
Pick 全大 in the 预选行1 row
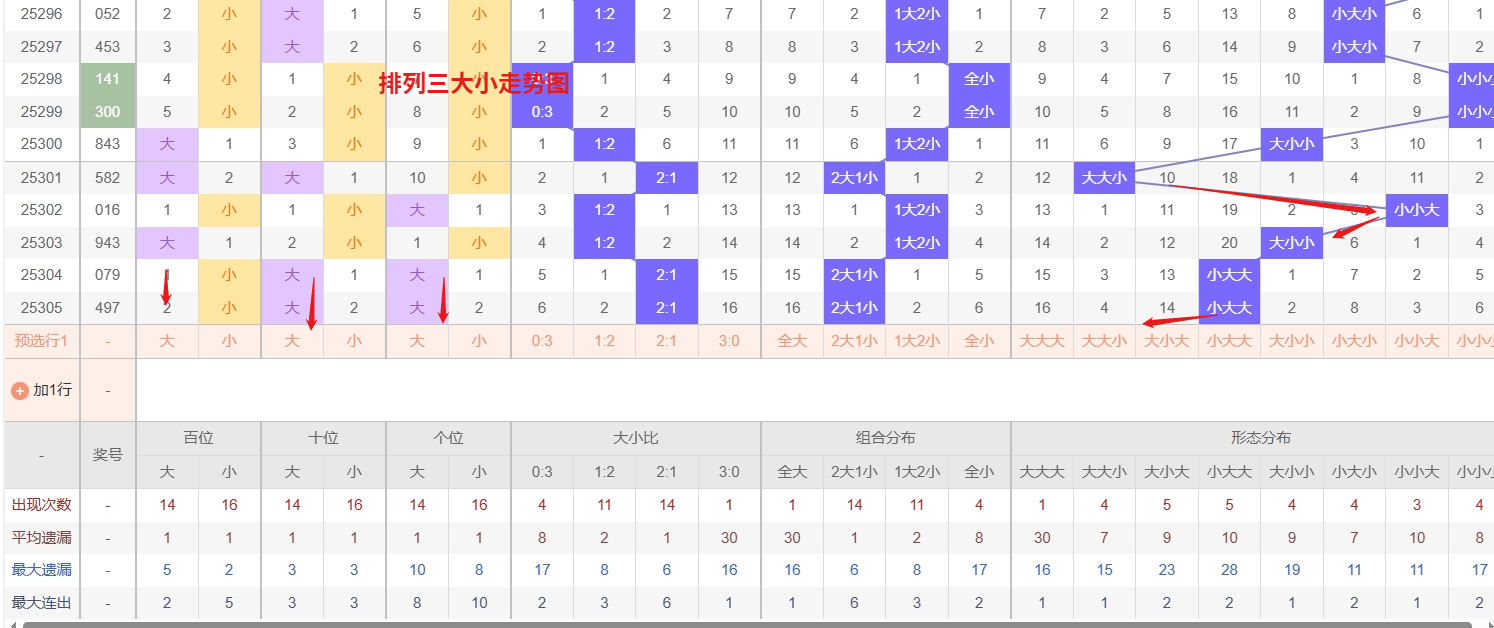pyautogui.click(x=792, y=341)
